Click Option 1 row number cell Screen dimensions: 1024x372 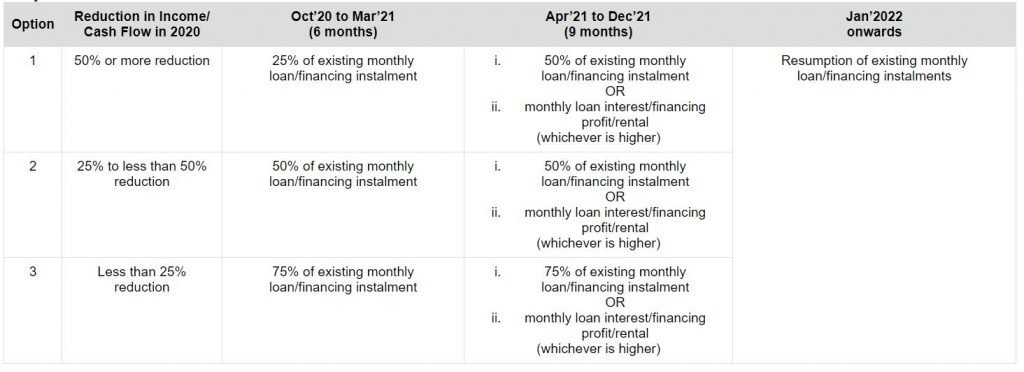[33, 99]
